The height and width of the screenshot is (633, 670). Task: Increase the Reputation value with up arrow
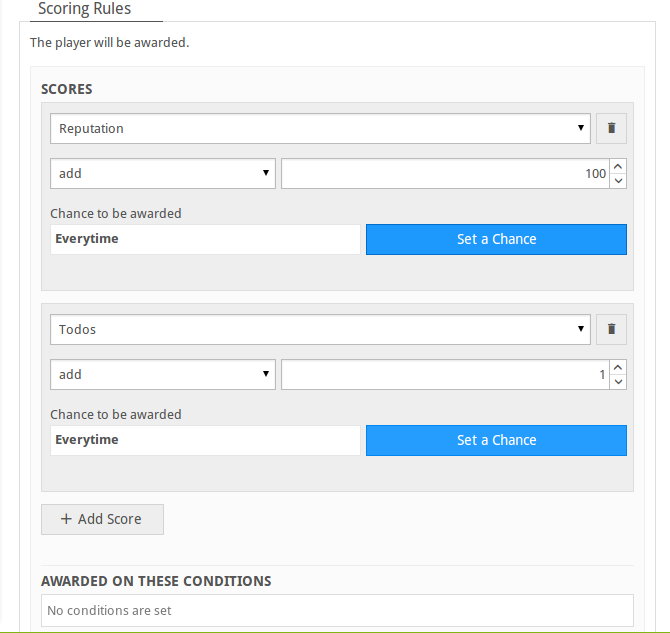click(x=618, y=166)
